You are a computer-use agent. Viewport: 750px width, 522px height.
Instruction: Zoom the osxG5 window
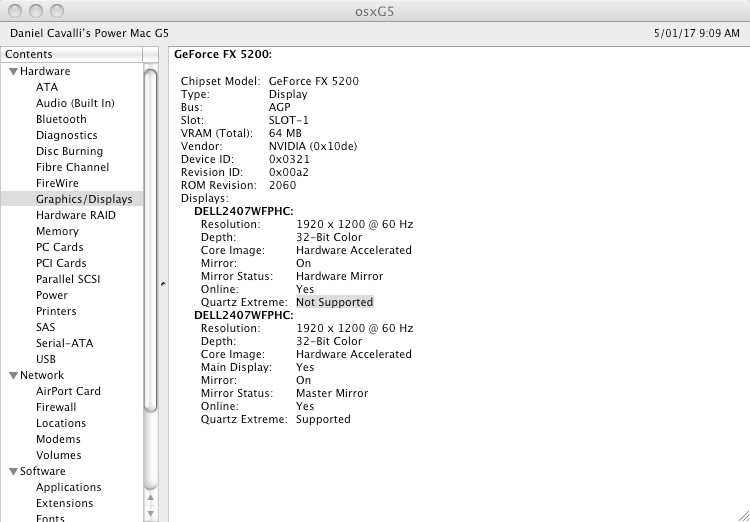tap(57, 11)
